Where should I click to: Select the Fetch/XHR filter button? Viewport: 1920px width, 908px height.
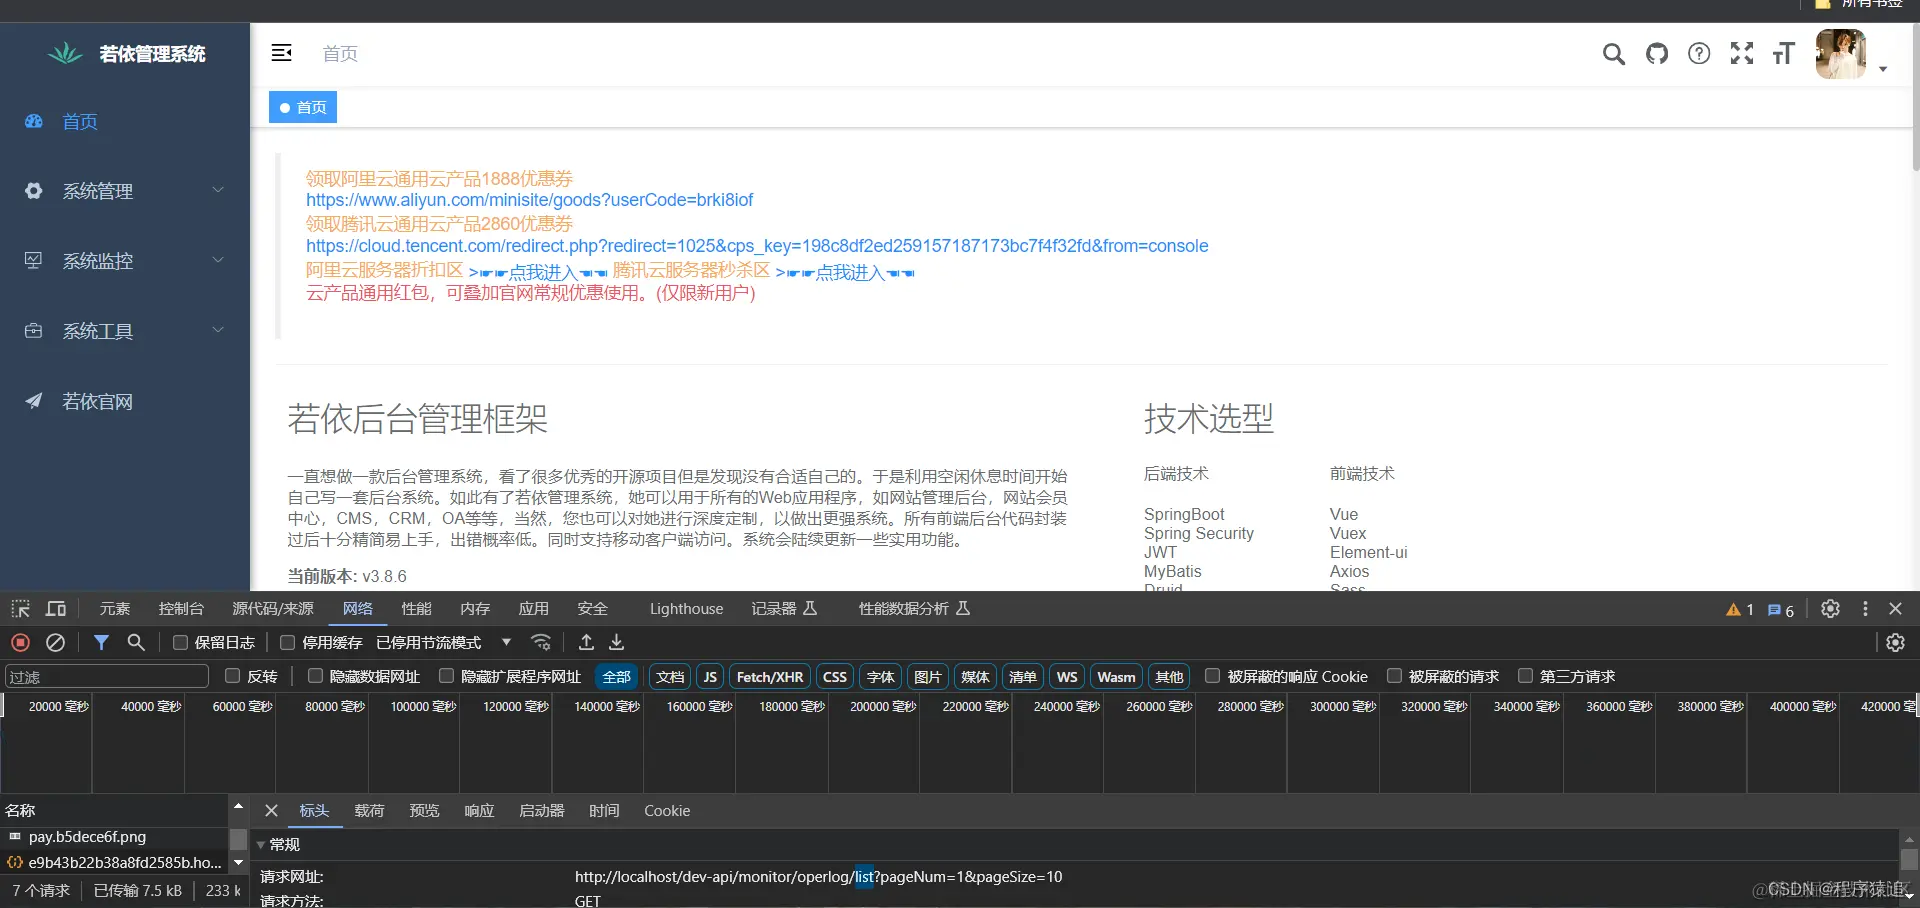pos(770,677)
